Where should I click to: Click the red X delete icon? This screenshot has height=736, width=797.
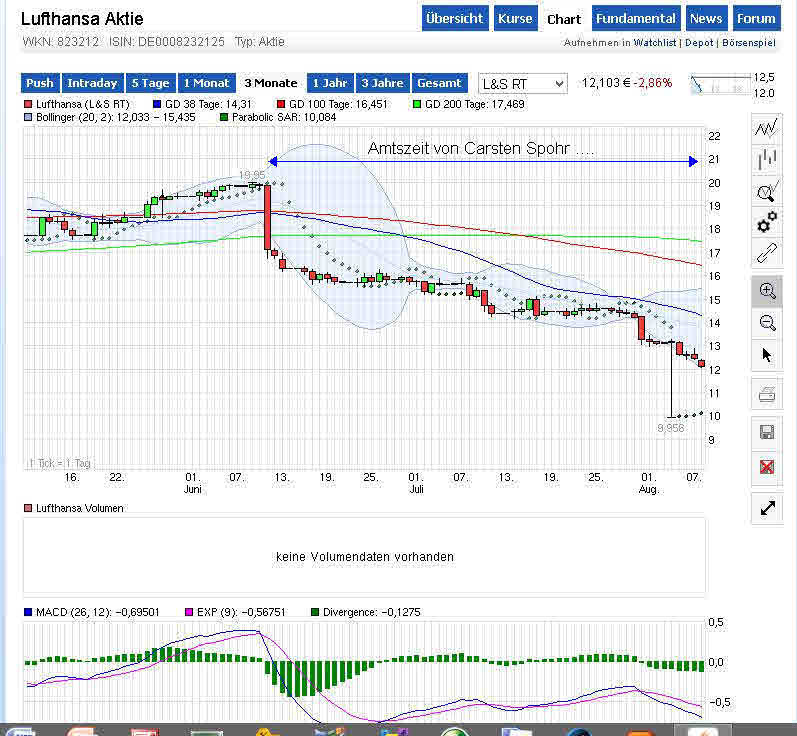pyautogui.click(x=767, y=467)
